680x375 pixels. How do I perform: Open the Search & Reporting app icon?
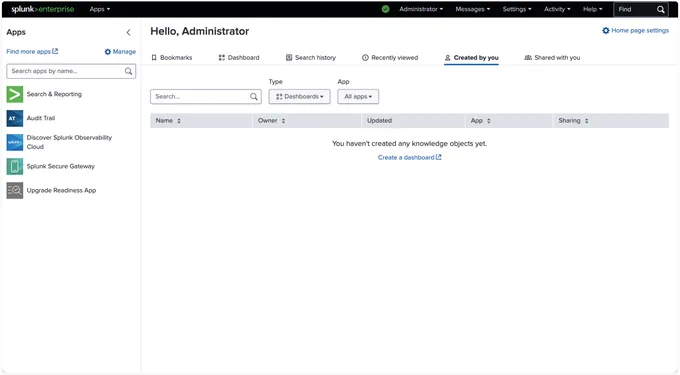15,94
